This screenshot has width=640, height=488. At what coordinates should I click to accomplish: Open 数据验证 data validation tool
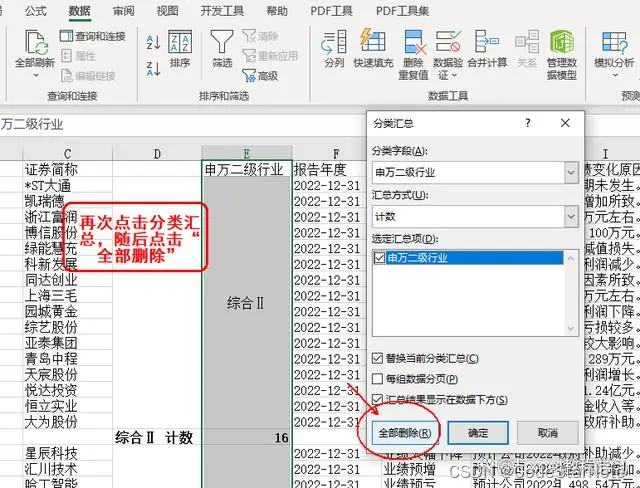pyautogui.click(x=448, y=54)
